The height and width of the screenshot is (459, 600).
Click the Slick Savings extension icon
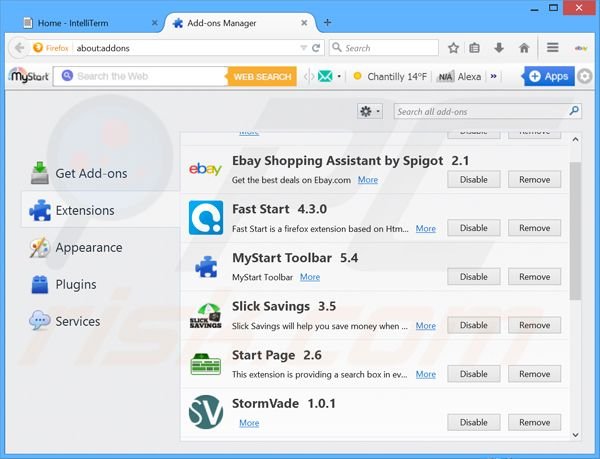(x=206, y=315)
